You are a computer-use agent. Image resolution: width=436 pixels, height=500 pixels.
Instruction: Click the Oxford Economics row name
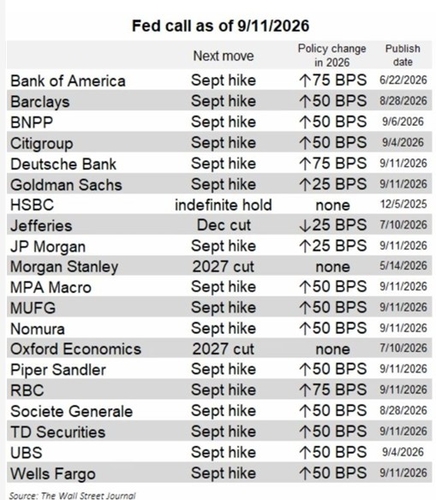pyautogui.click(x=76, y=349)
